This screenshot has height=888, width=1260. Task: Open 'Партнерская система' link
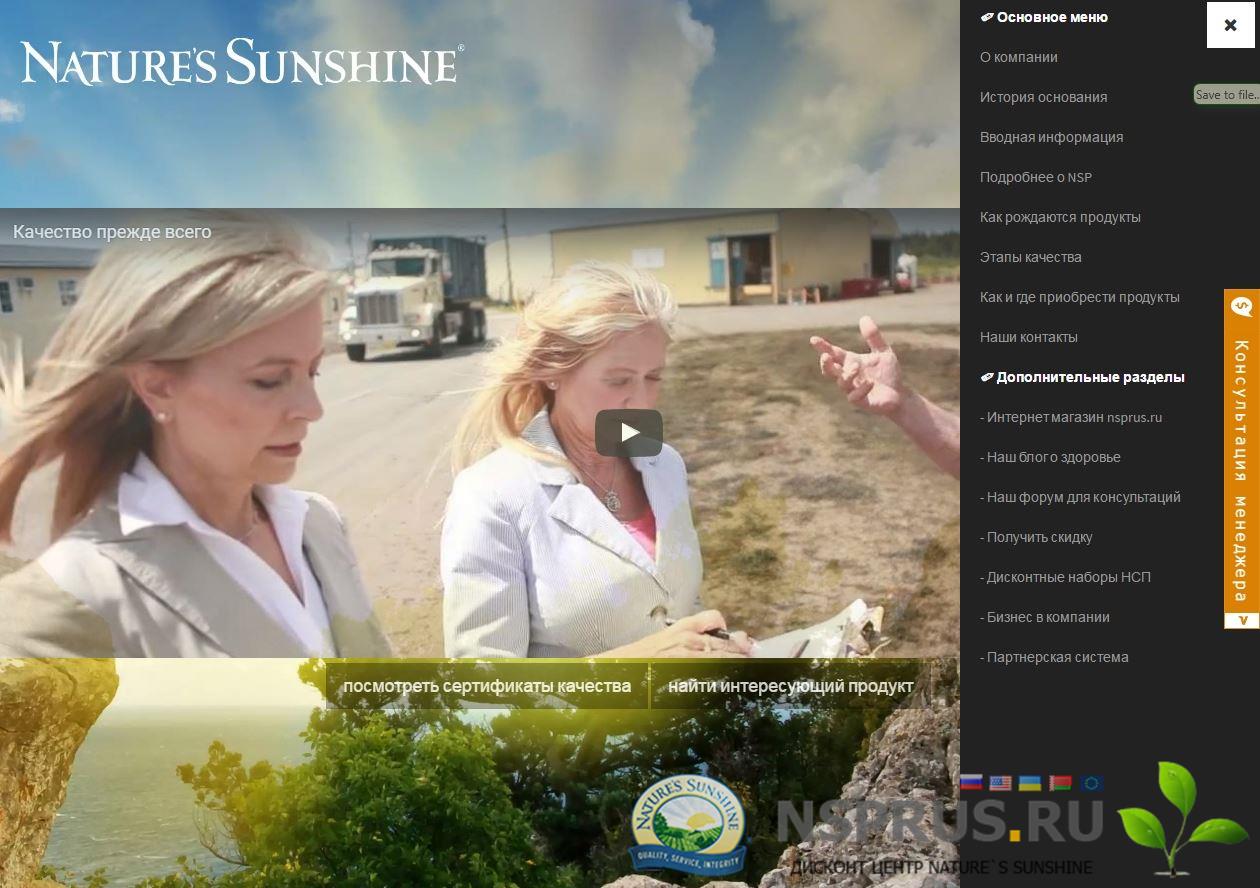pyautogui.click(x=1054, y=657)
